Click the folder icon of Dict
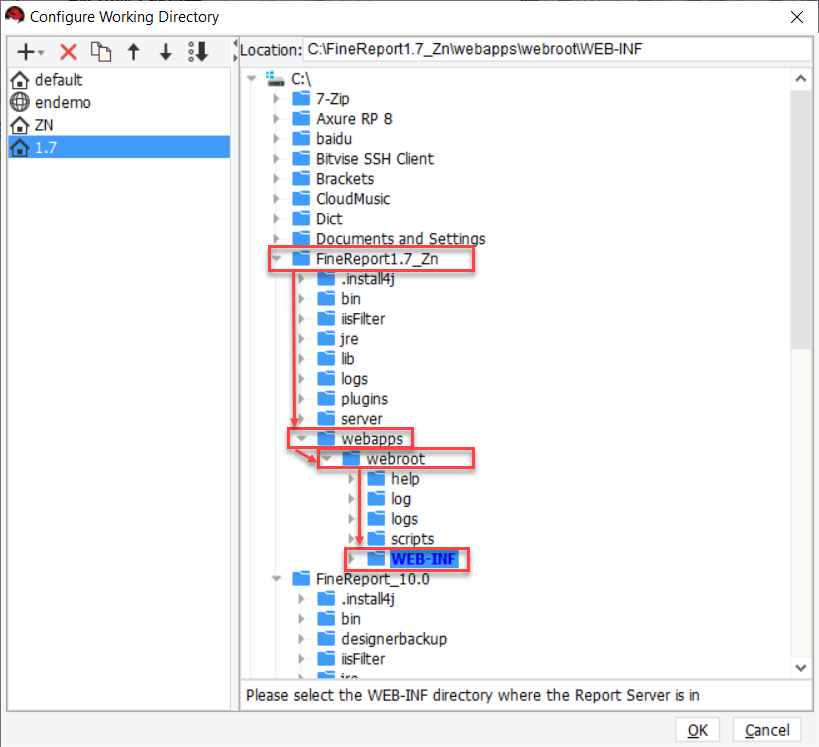The width and height of the screenshot is (819, 747). pyautogui.click(x=301, y=218)
